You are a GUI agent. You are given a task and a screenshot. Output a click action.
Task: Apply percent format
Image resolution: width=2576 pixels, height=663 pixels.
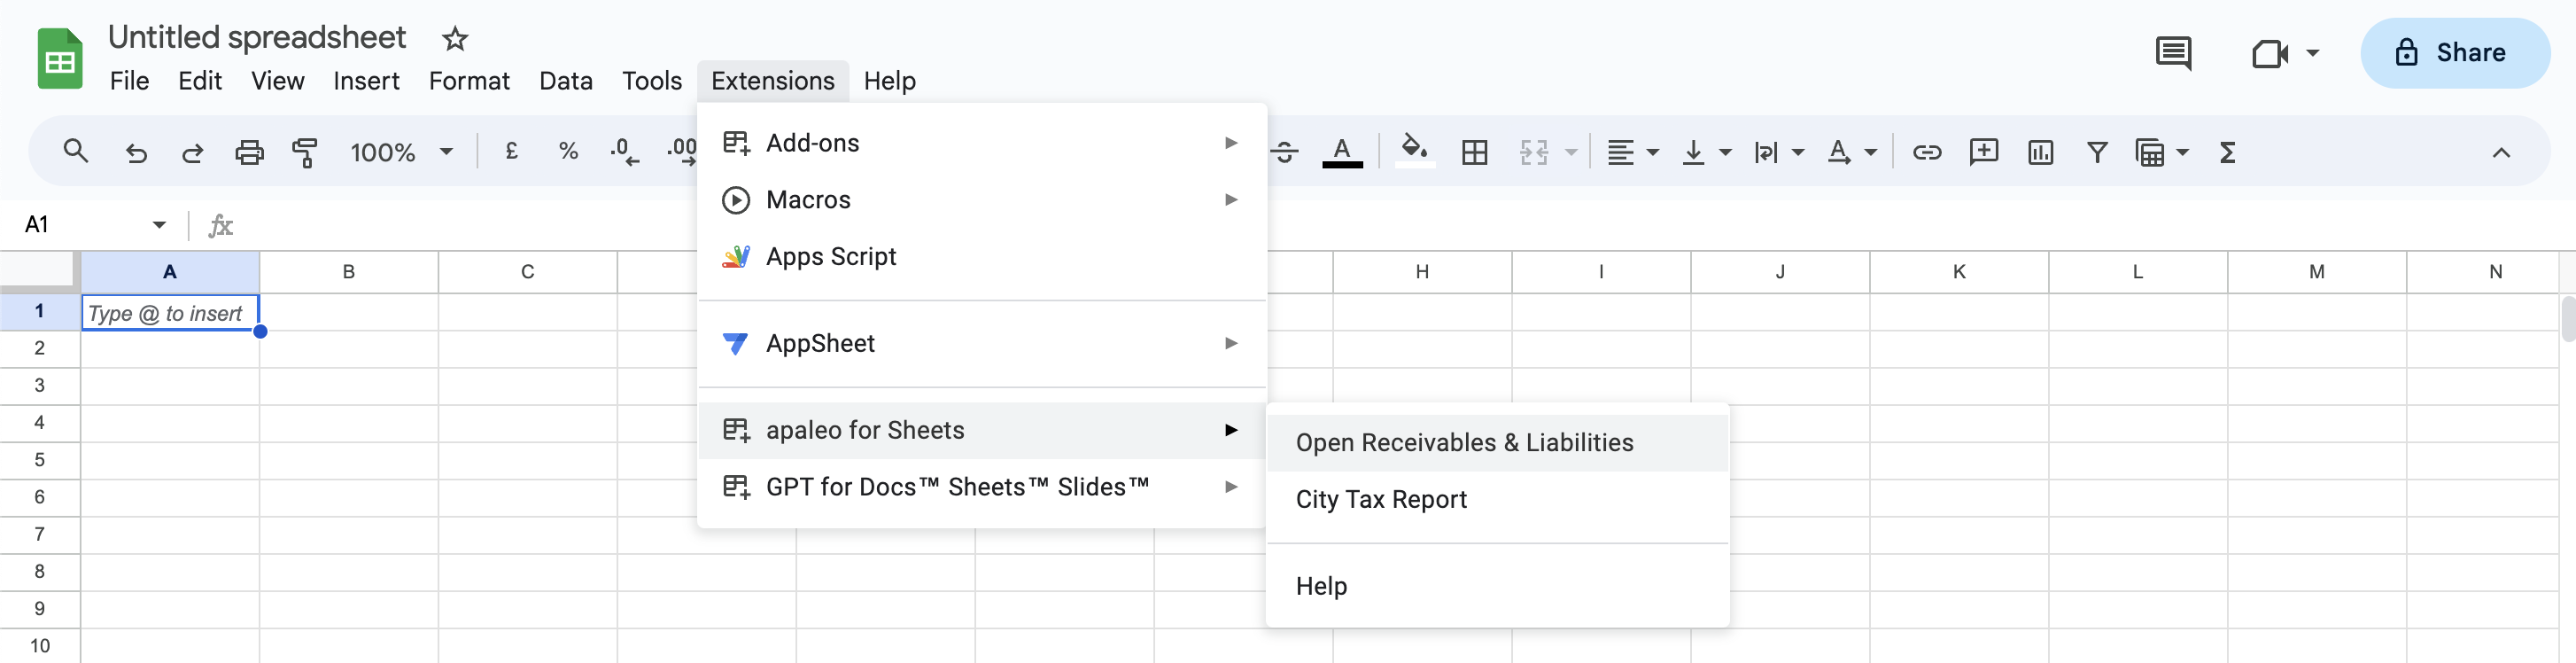point(568,152)
